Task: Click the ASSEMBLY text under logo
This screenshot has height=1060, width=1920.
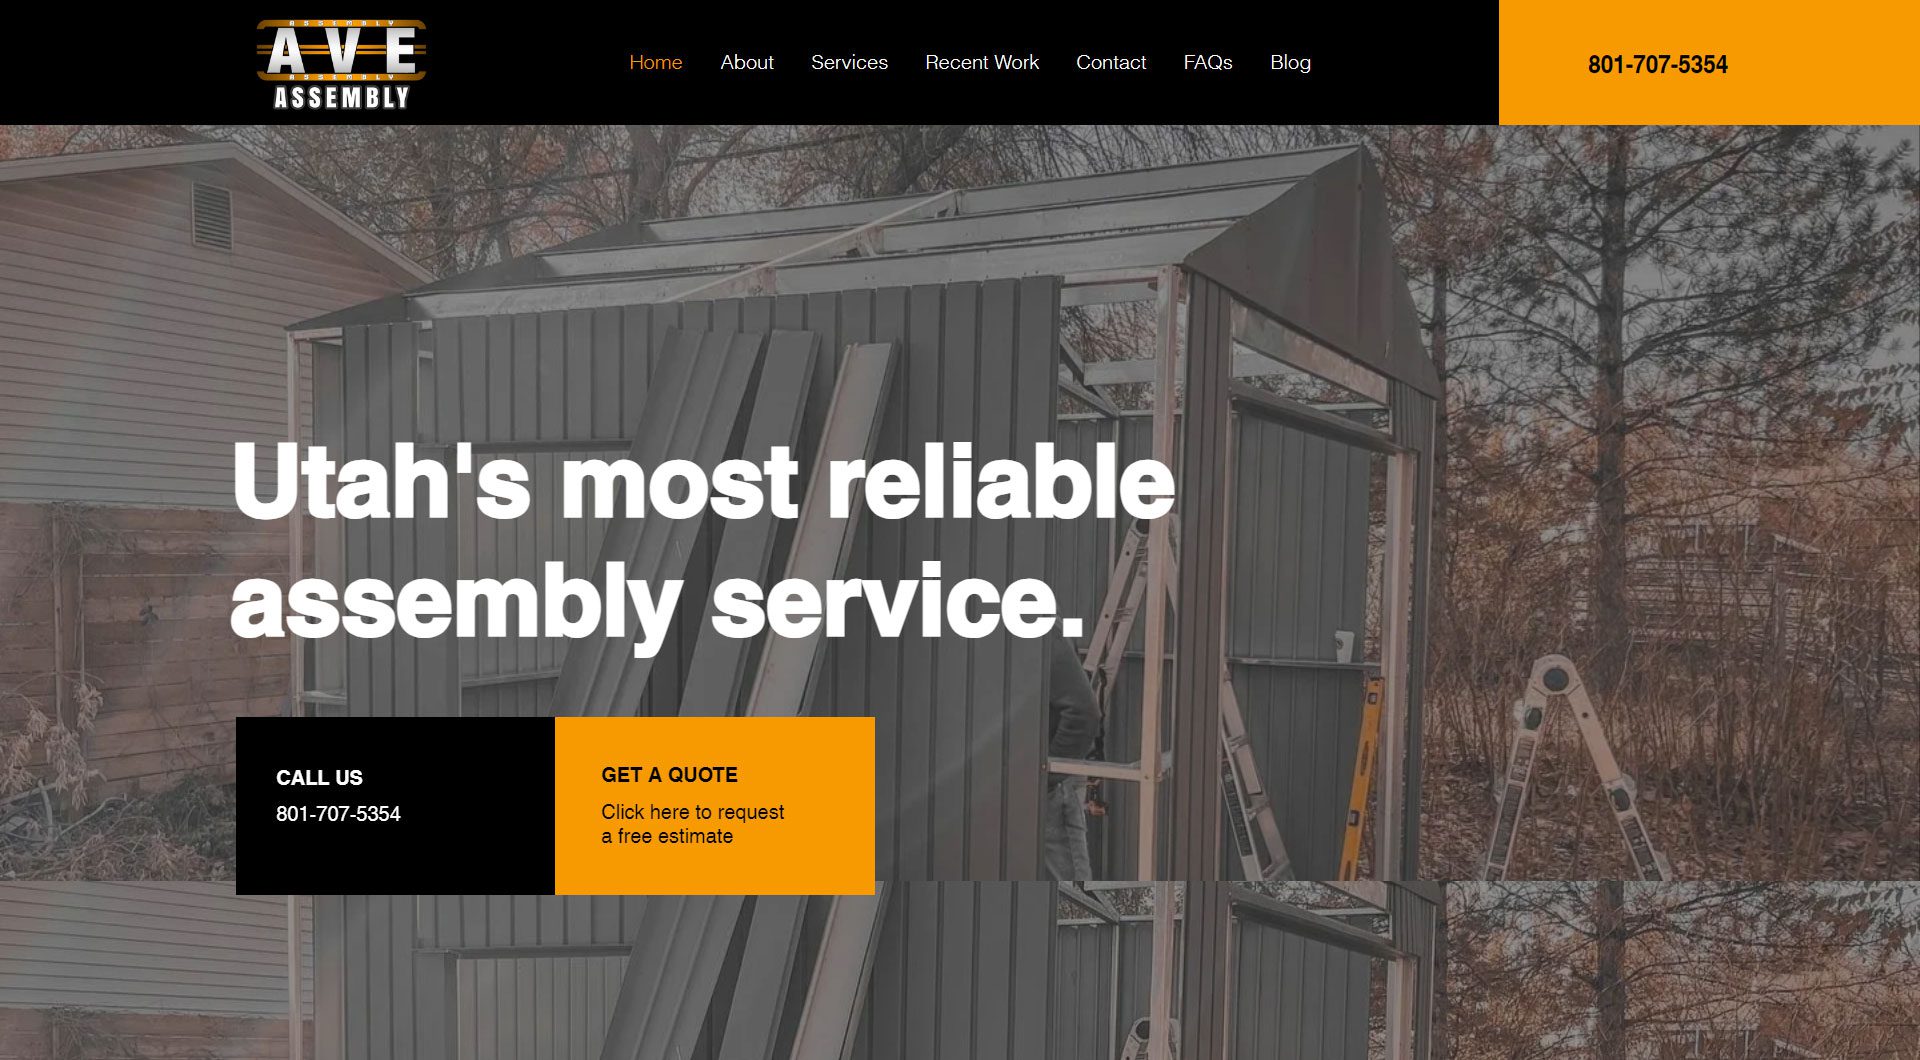Action: [342, 97]
